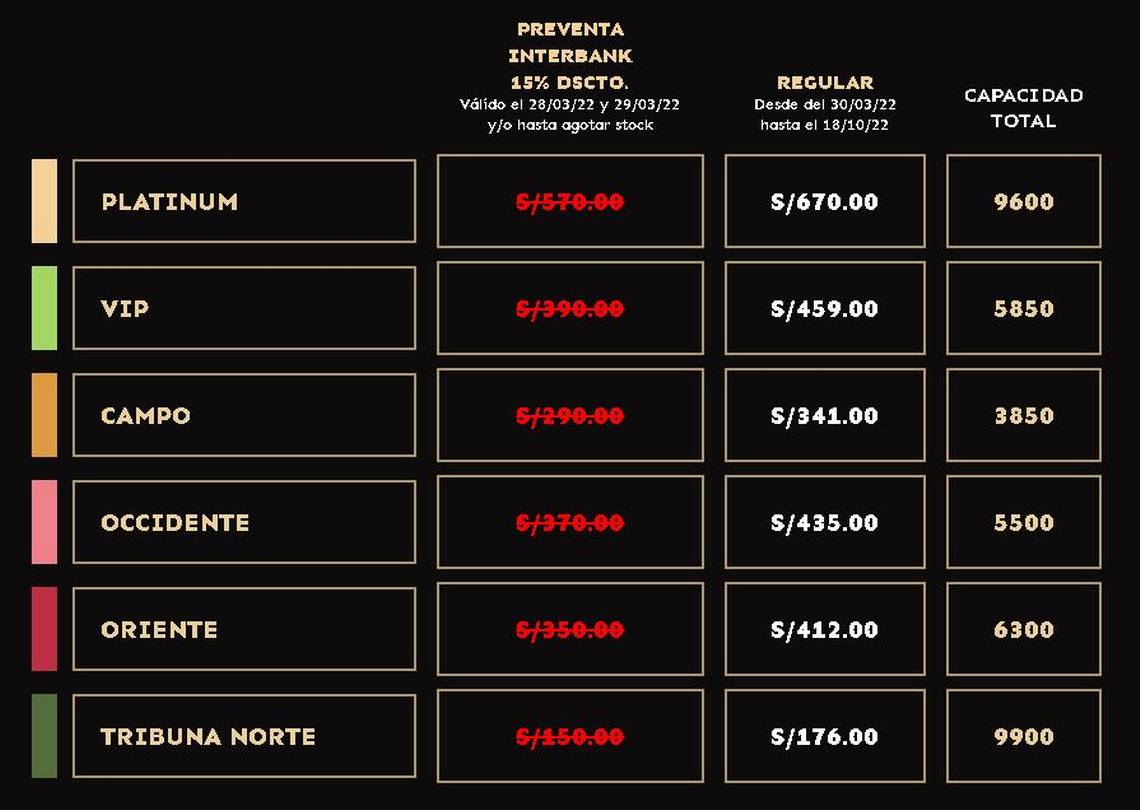Click the Capacidad Total column header
The image size is (1140, 810).
pyautogui.click(x=1024, y=108)
